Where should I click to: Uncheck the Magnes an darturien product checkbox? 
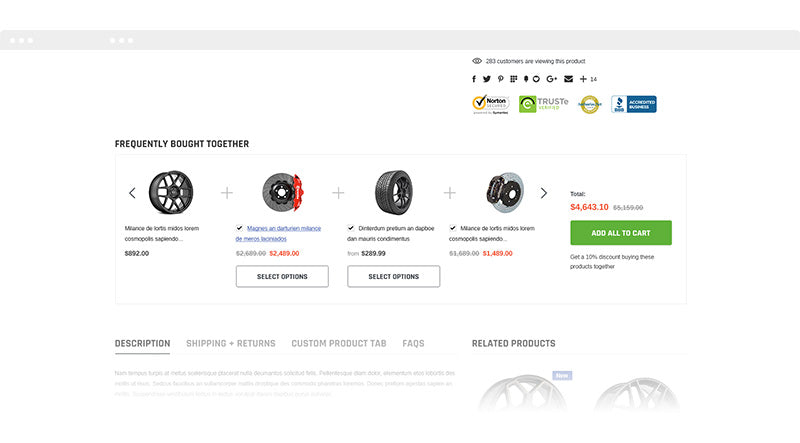240,228
